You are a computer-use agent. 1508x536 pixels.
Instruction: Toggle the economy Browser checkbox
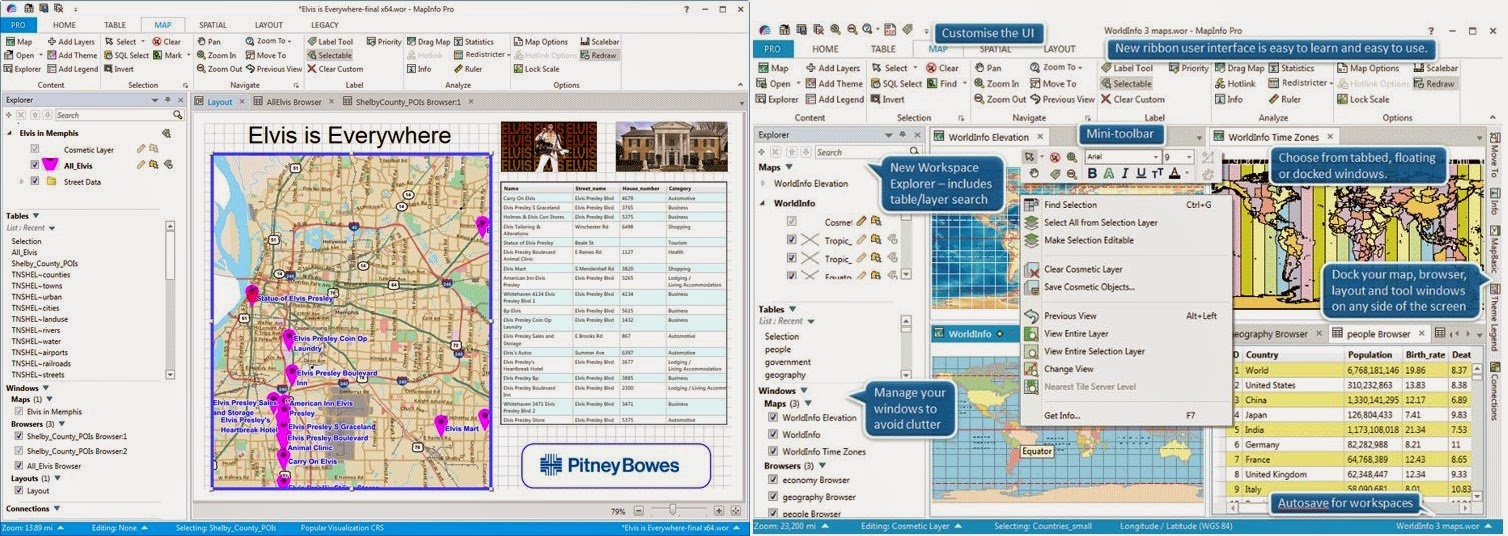(x=772, y=479)
